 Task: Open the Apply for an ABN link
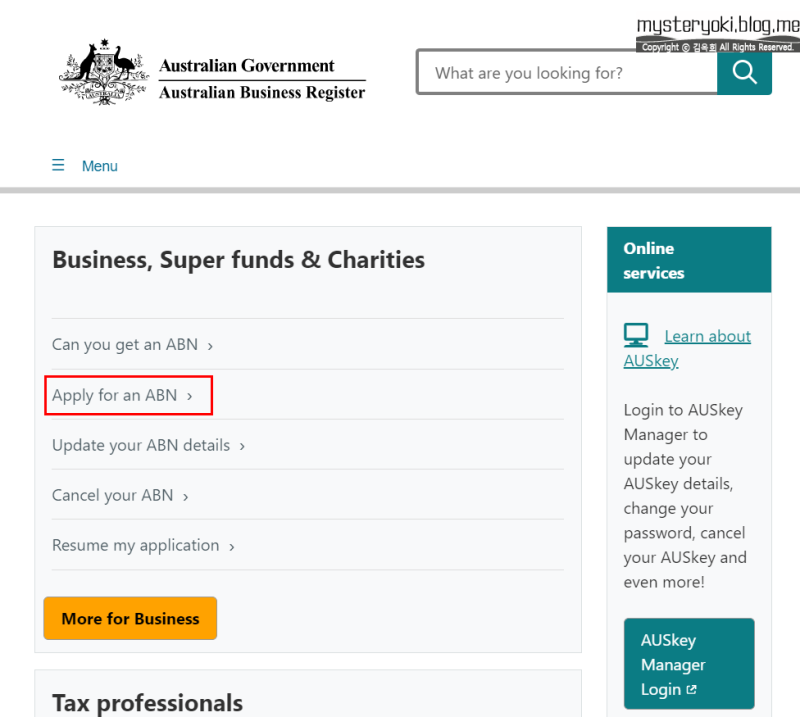115,395
